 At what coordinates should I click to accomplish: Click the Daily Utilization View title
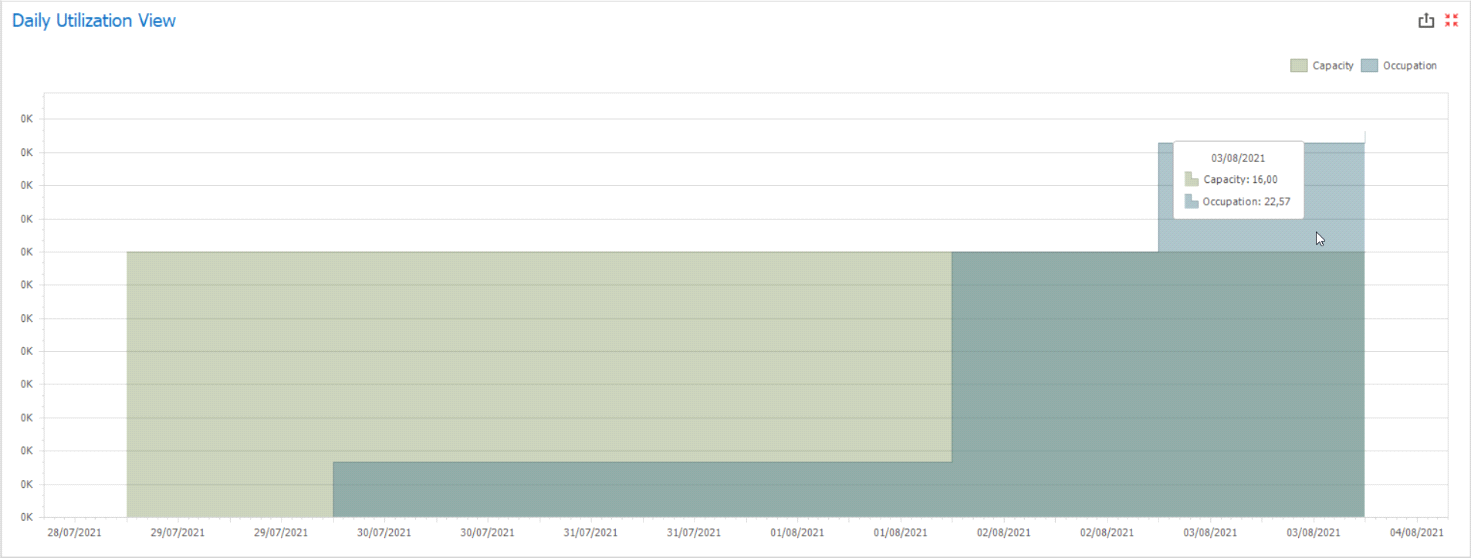point(94,20)
